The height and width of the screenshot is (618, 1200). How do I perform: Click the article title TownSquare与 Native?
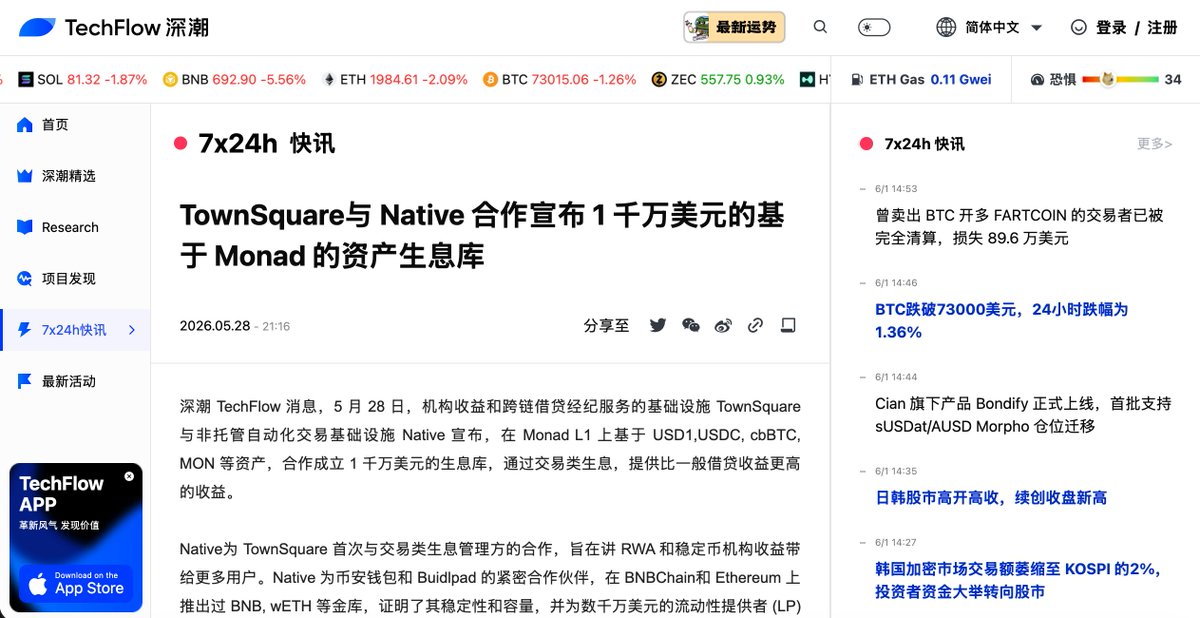[482, 235]
